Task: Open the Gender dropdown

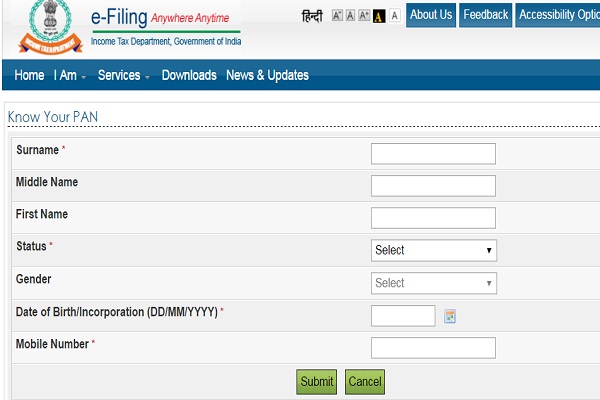Action: [x=433, y=283]
